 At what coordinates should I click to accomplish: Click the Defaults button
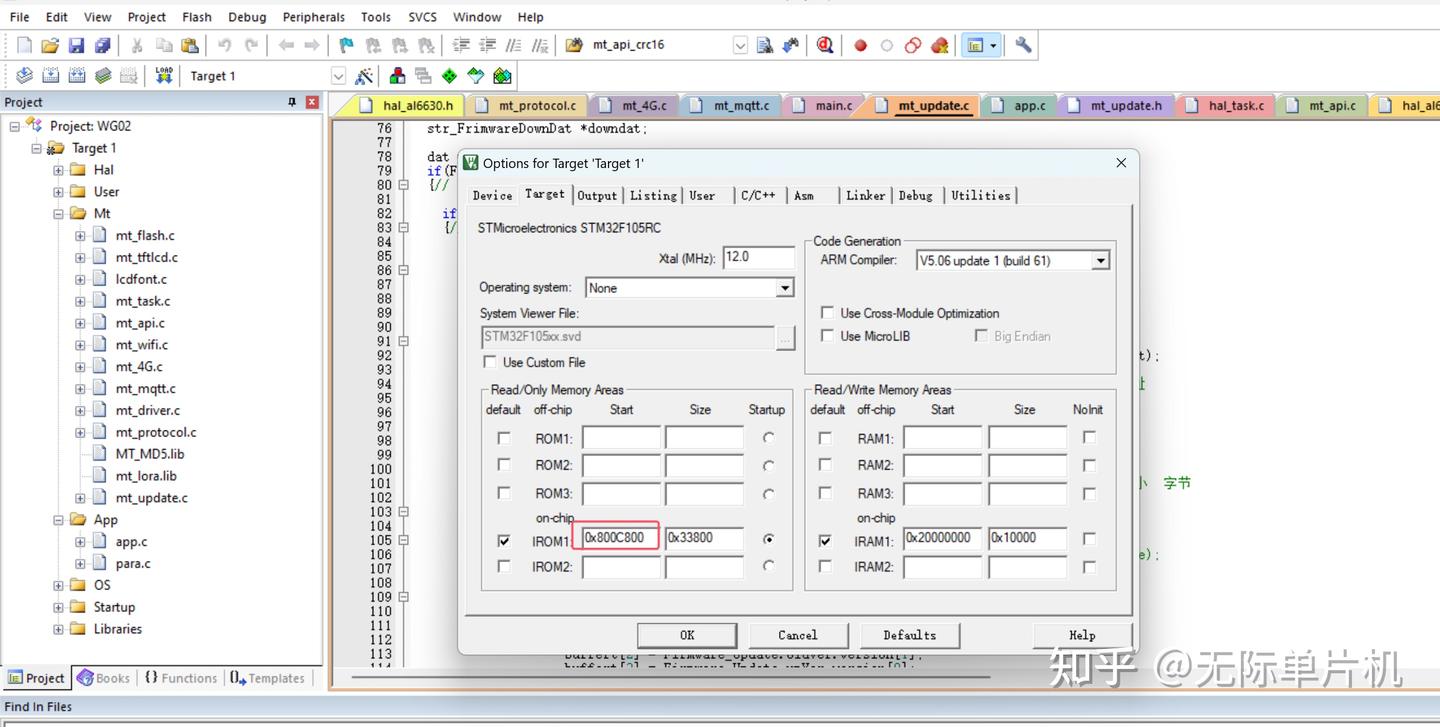[x=910, y=635]
